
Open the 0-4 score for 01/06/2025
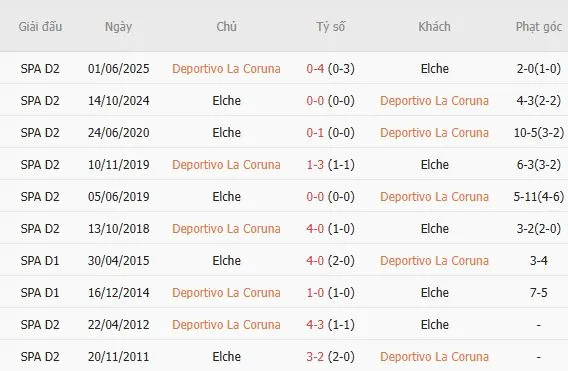[315, 69]
